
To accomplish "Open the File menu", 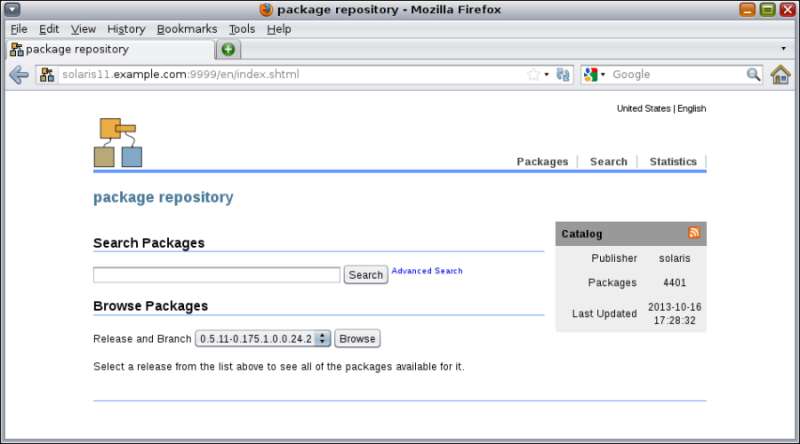I will pos(19,29).
